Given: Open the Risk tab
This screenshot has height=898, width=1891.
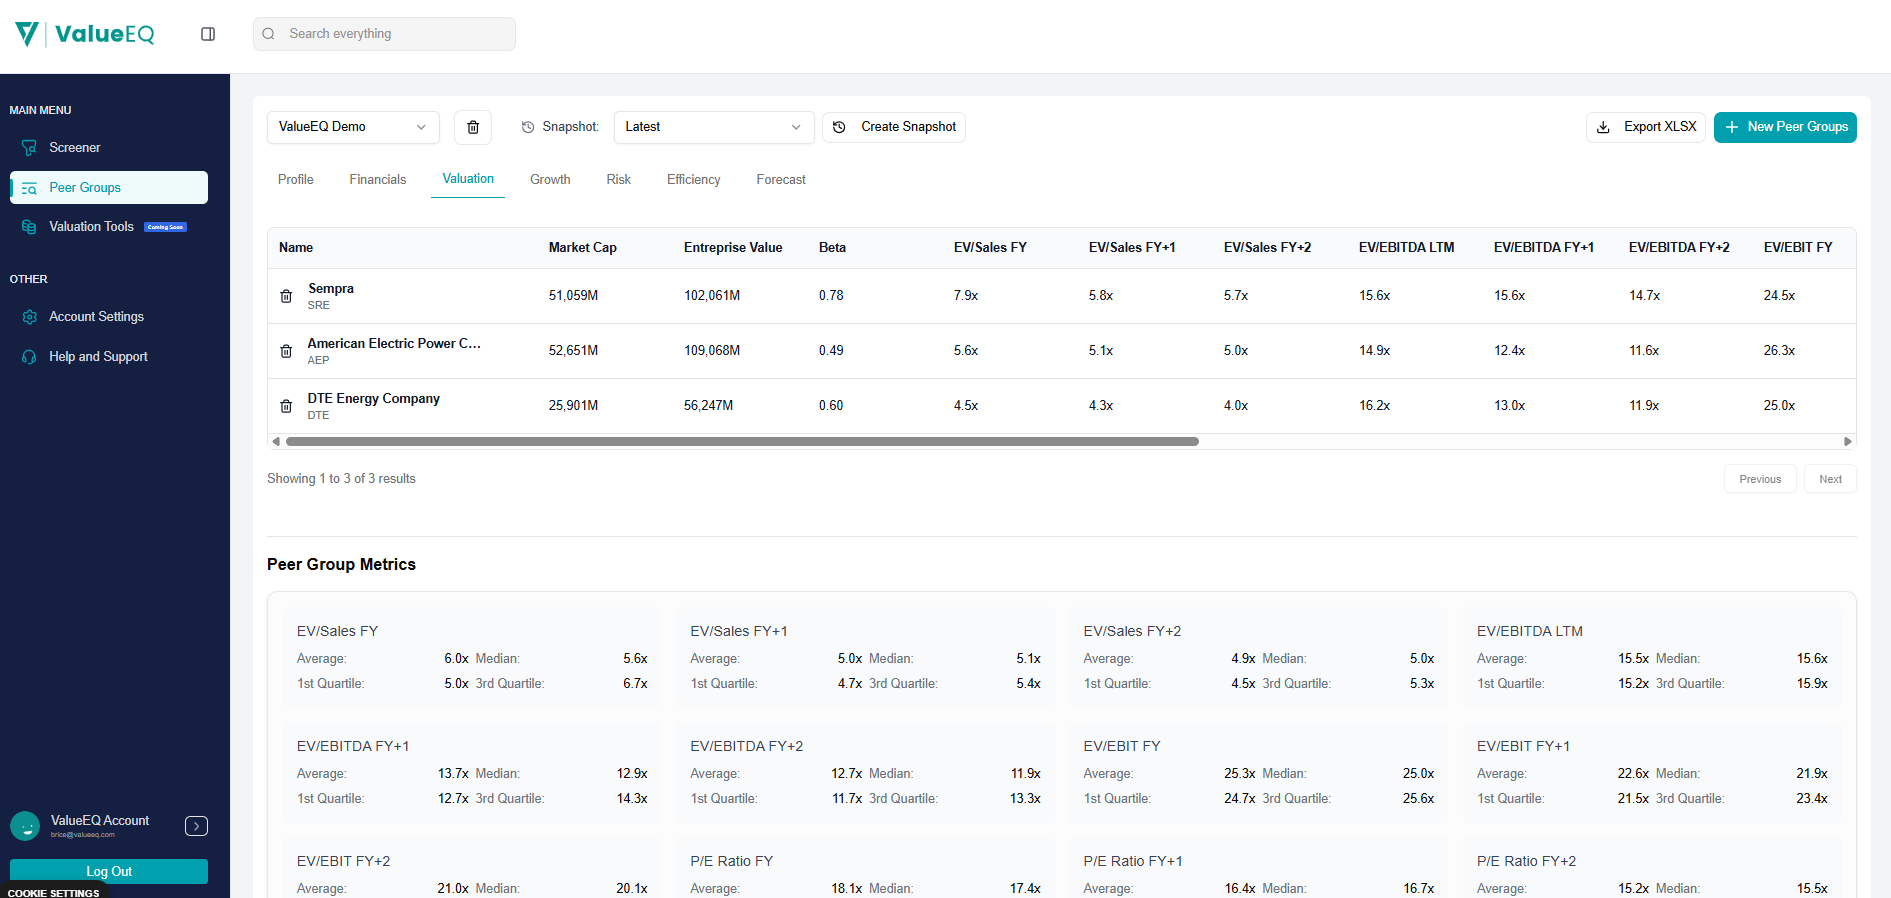Looking at the screenshot, I should point(619,180).
